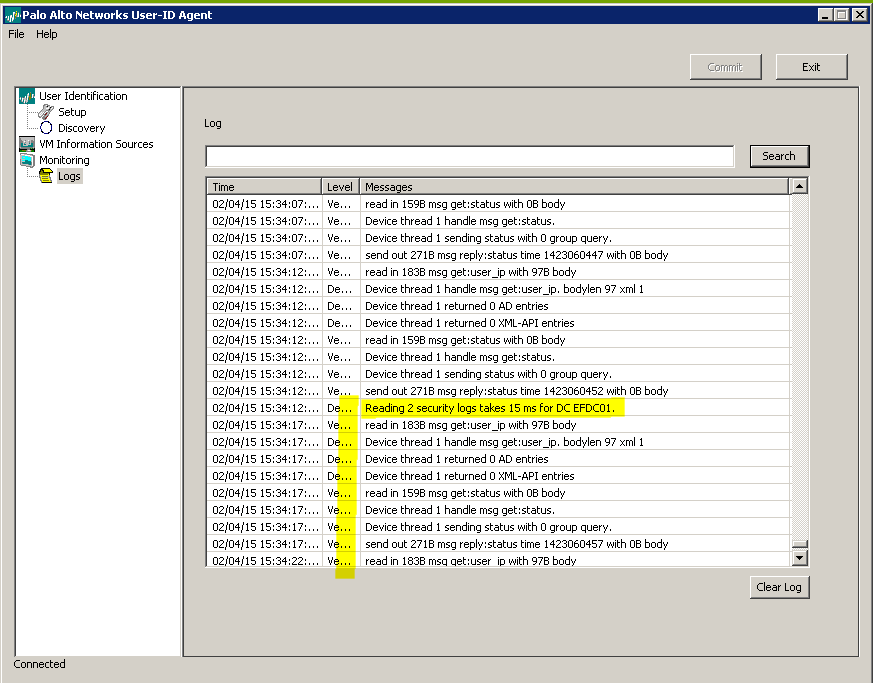873x683 pixels.
Task: Select 'returned 0 AD entries' row at 15:34:12
Action: [x=498, y=306]
